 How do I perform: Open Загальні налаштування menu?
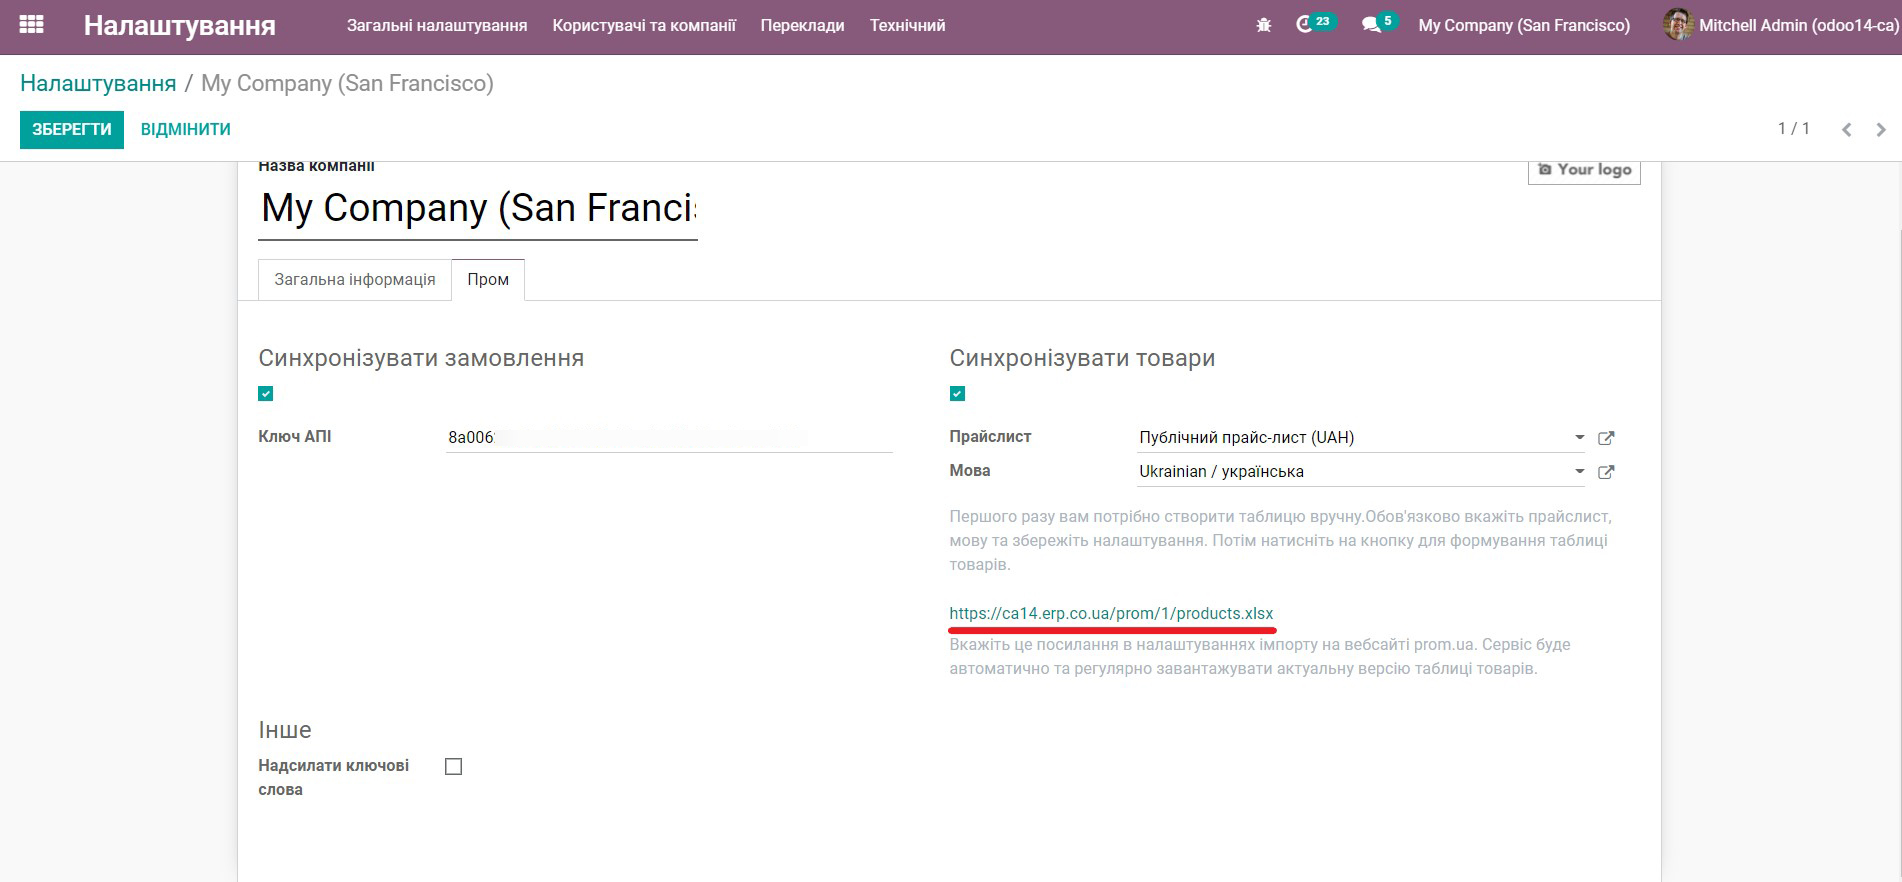point(437,25)
